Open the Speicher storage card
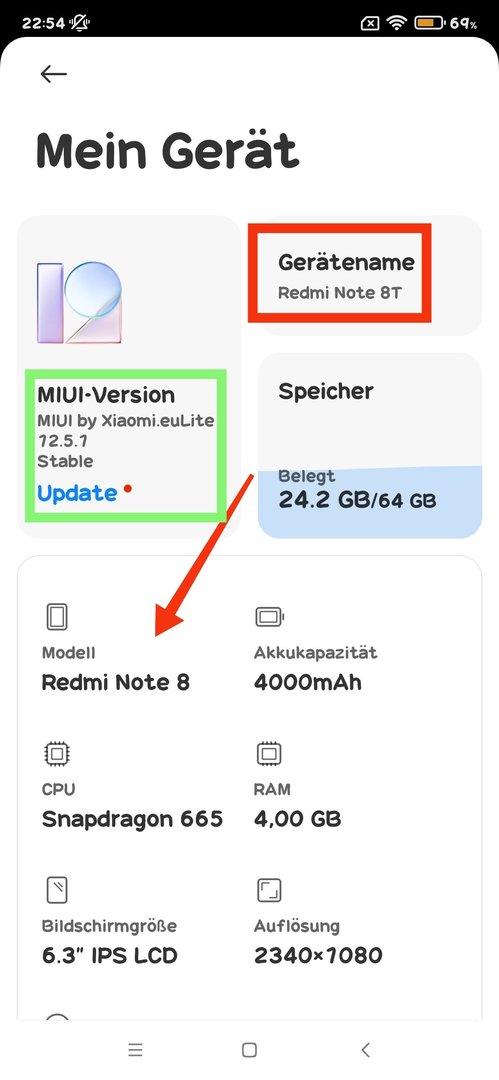This screenshot has width=499, height=1080. [369, 446]
